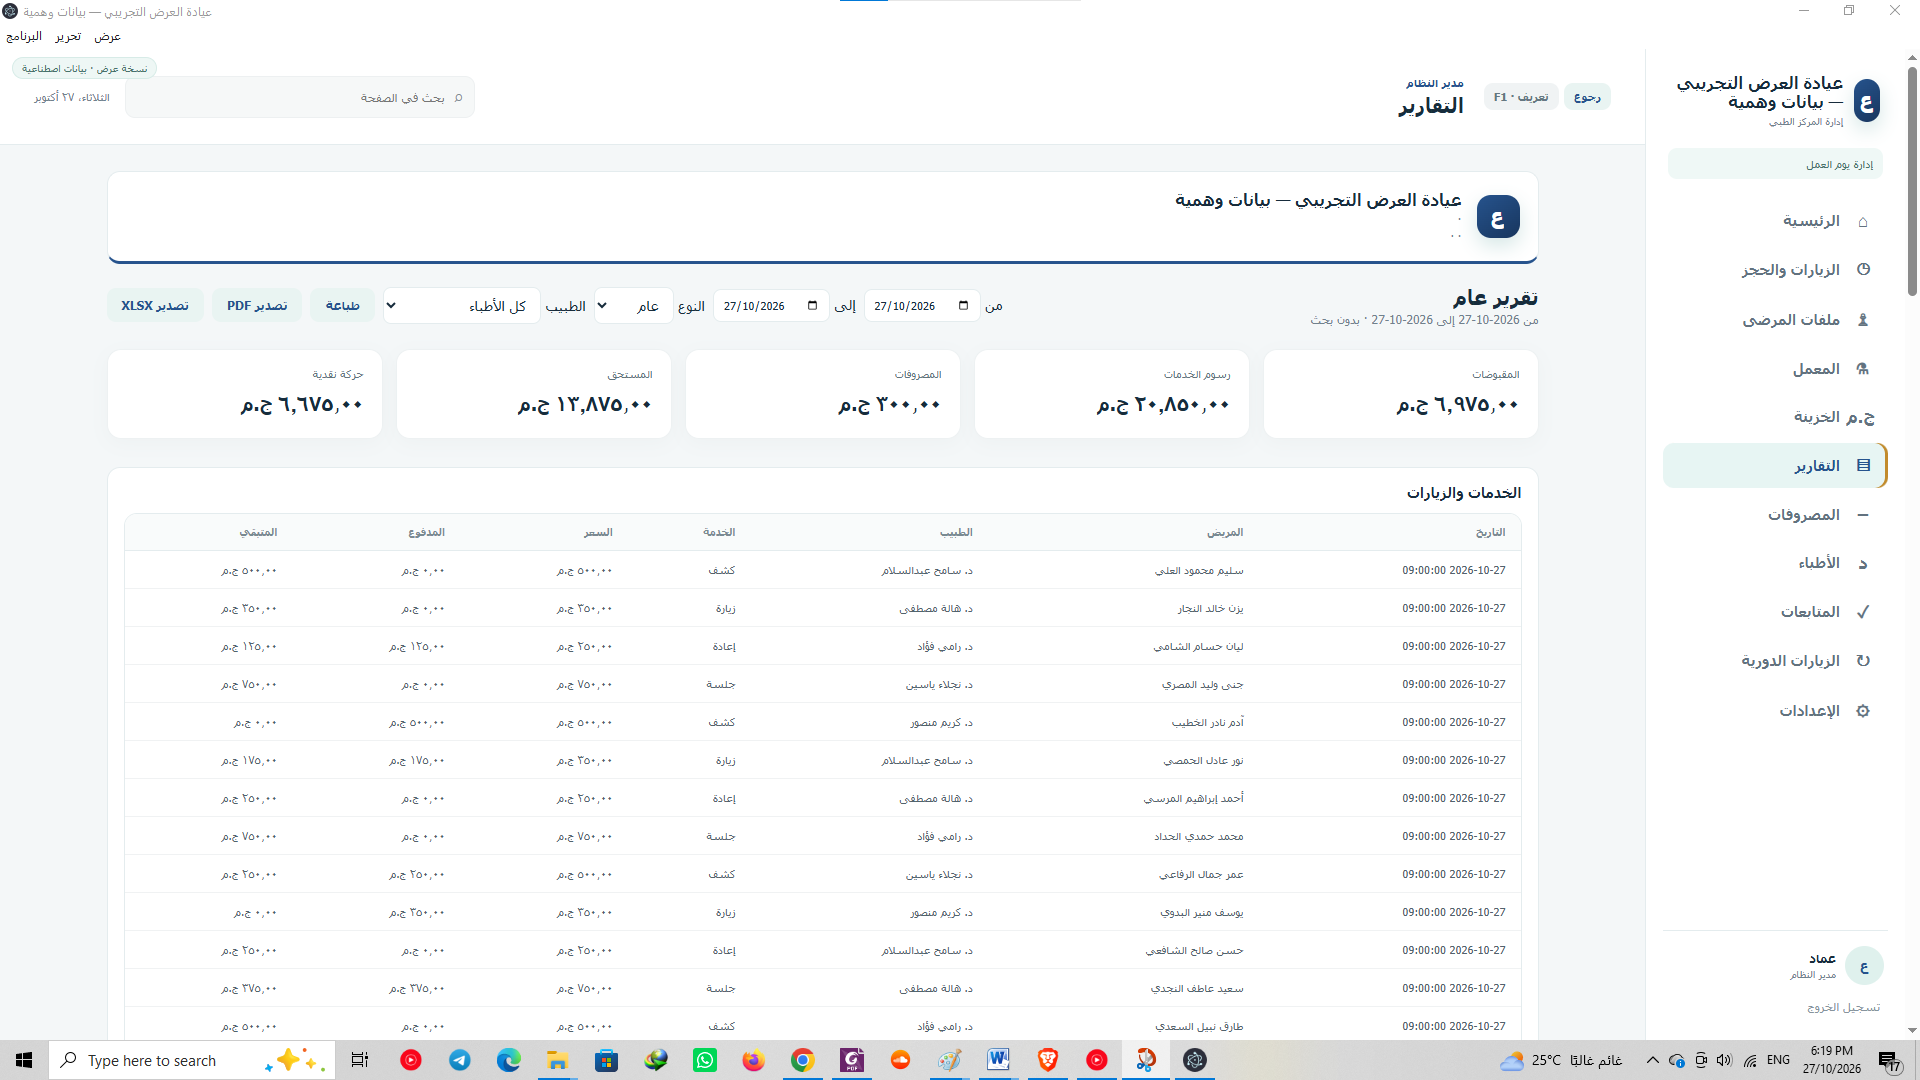
Task: Click the page vertical scrollbar
Action: [x=1912, y=180]
